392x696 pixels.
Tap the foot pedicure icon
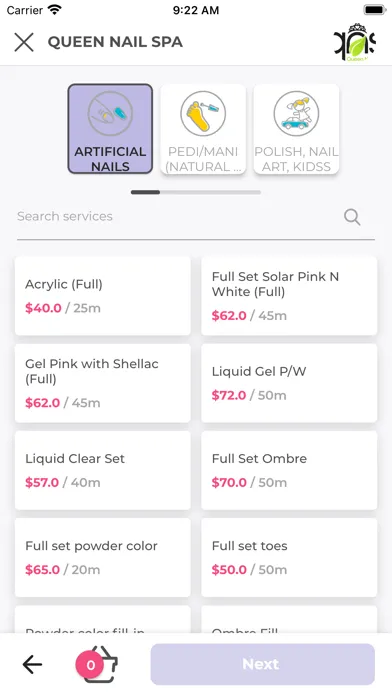click(203, 114)
